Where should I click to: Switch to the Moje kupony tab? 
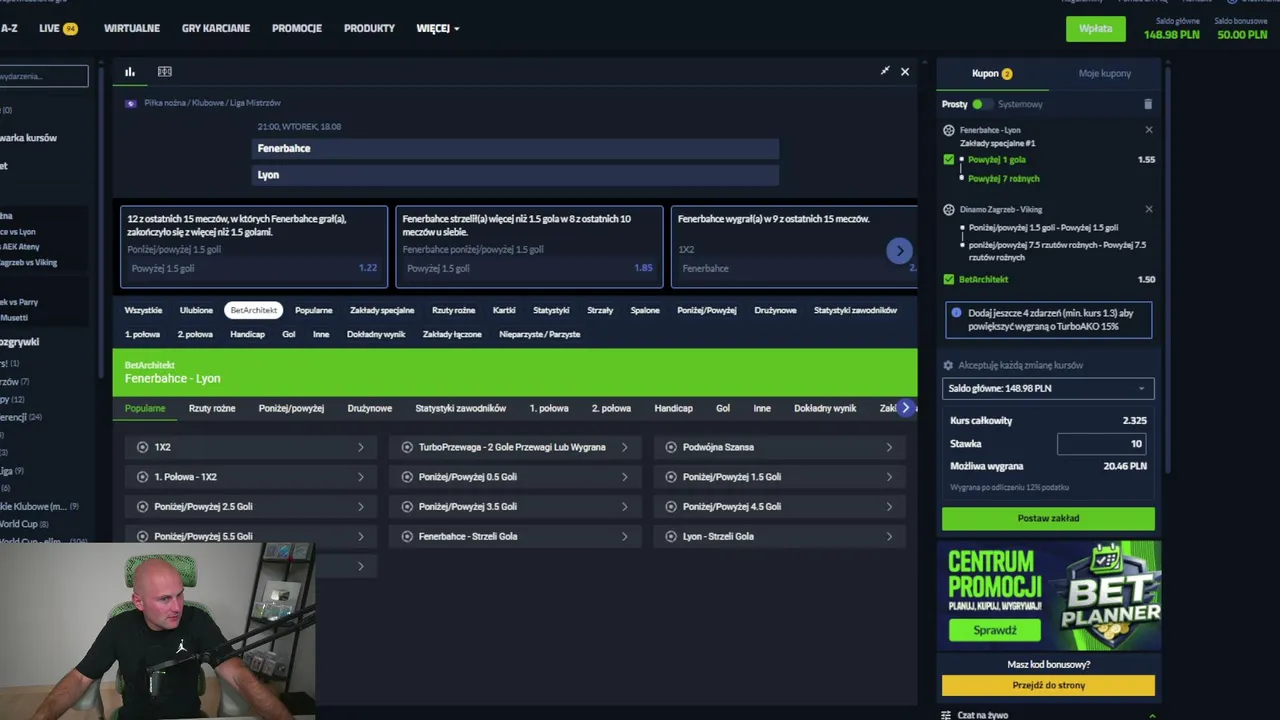tap(1105, 73)
